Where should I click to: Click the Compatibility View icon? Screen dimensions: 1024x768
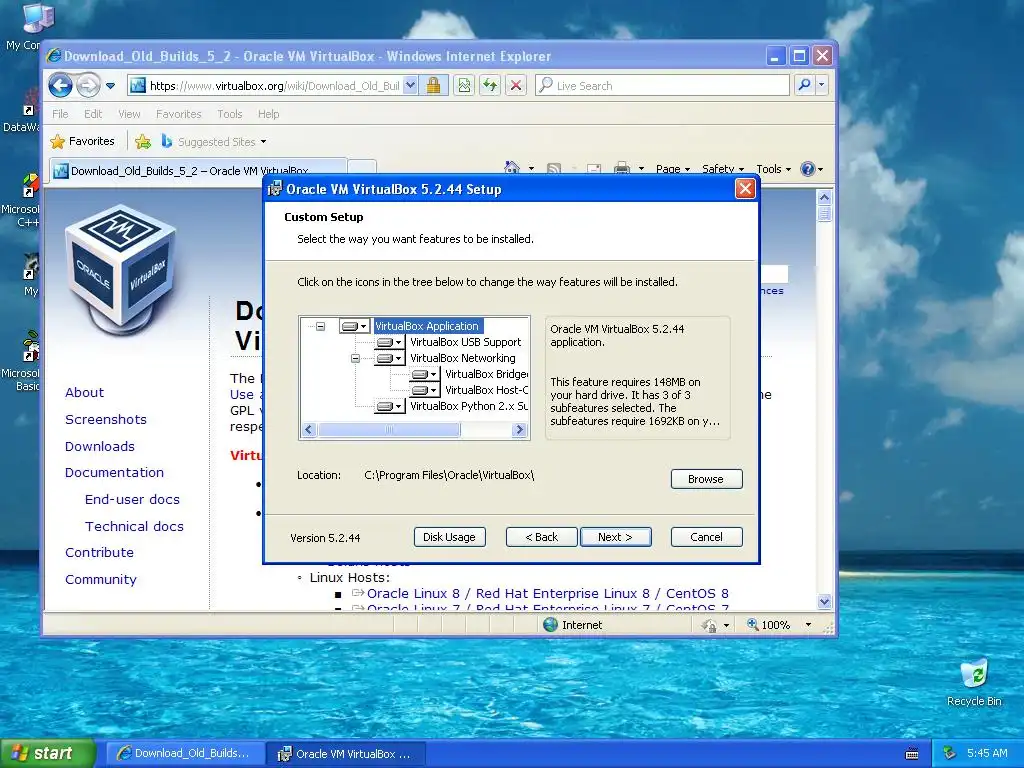(x=464, y=86)
